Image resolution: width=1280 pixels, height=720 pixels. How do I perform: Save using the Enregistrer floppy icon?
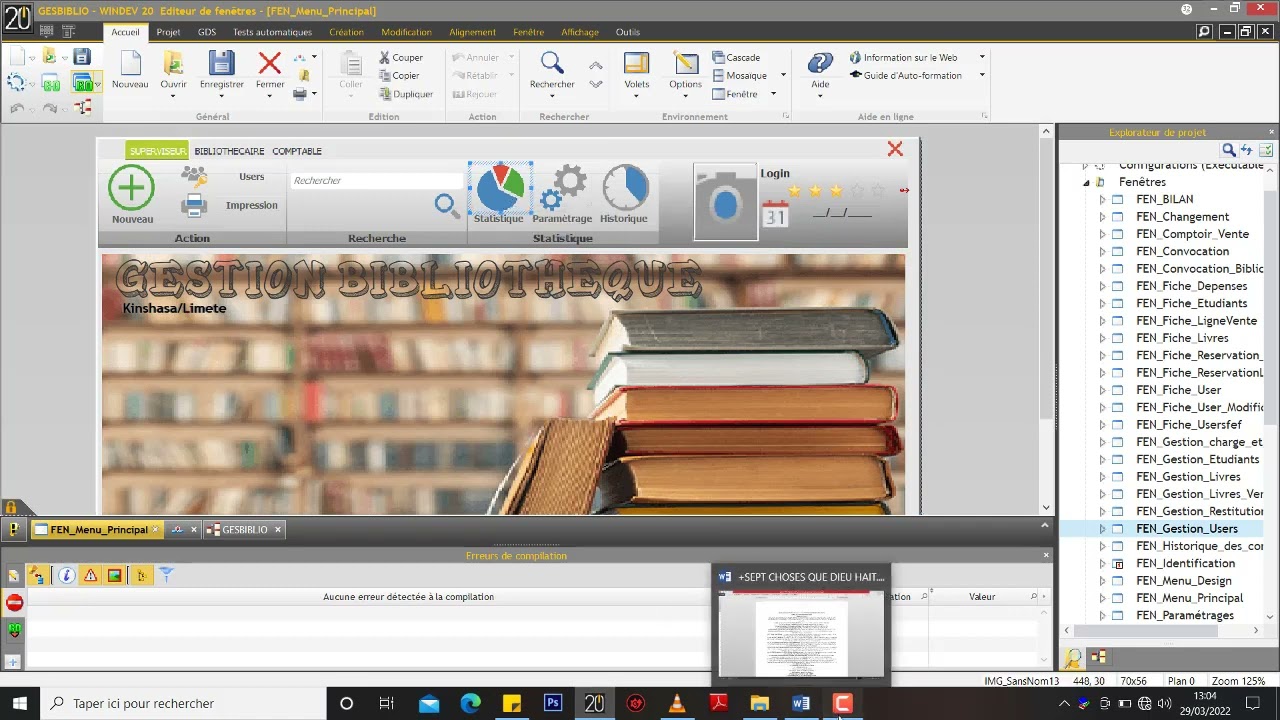click(221, 64)
